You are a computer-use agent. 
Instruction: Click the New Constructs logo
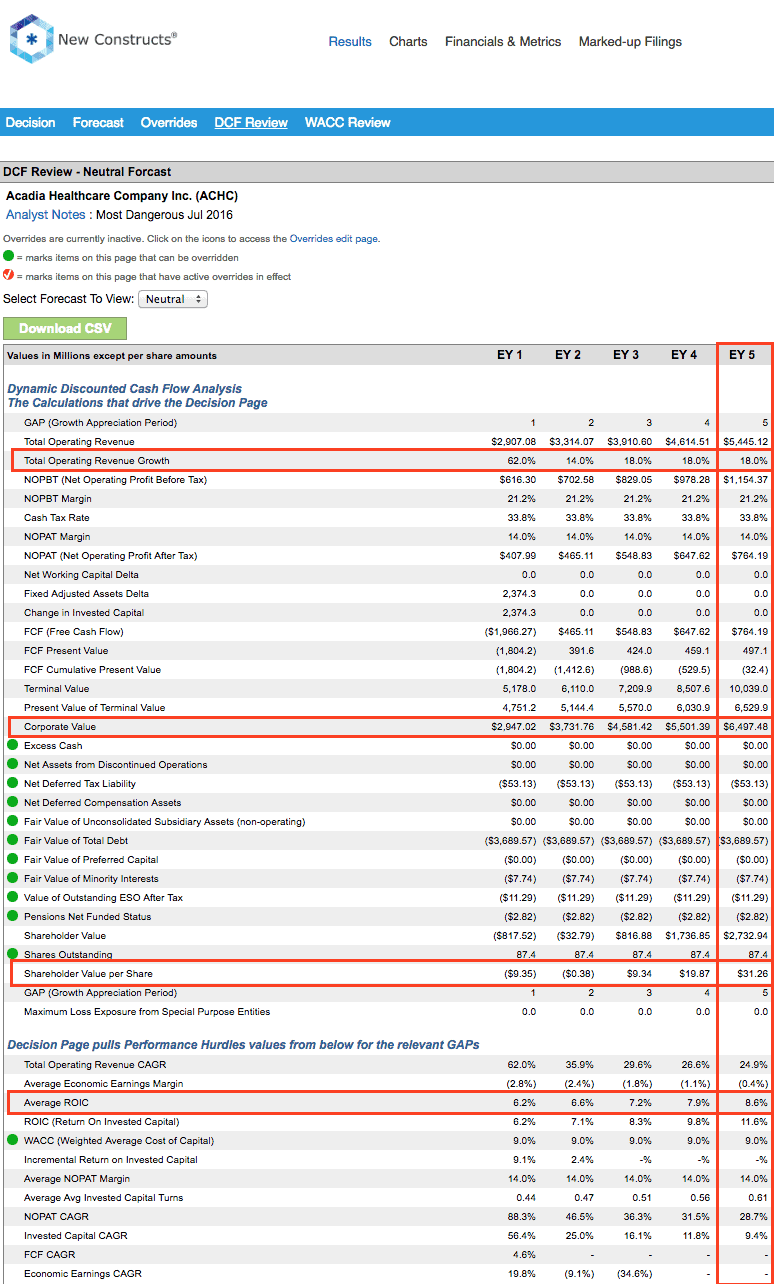click(x=93, y=39)
